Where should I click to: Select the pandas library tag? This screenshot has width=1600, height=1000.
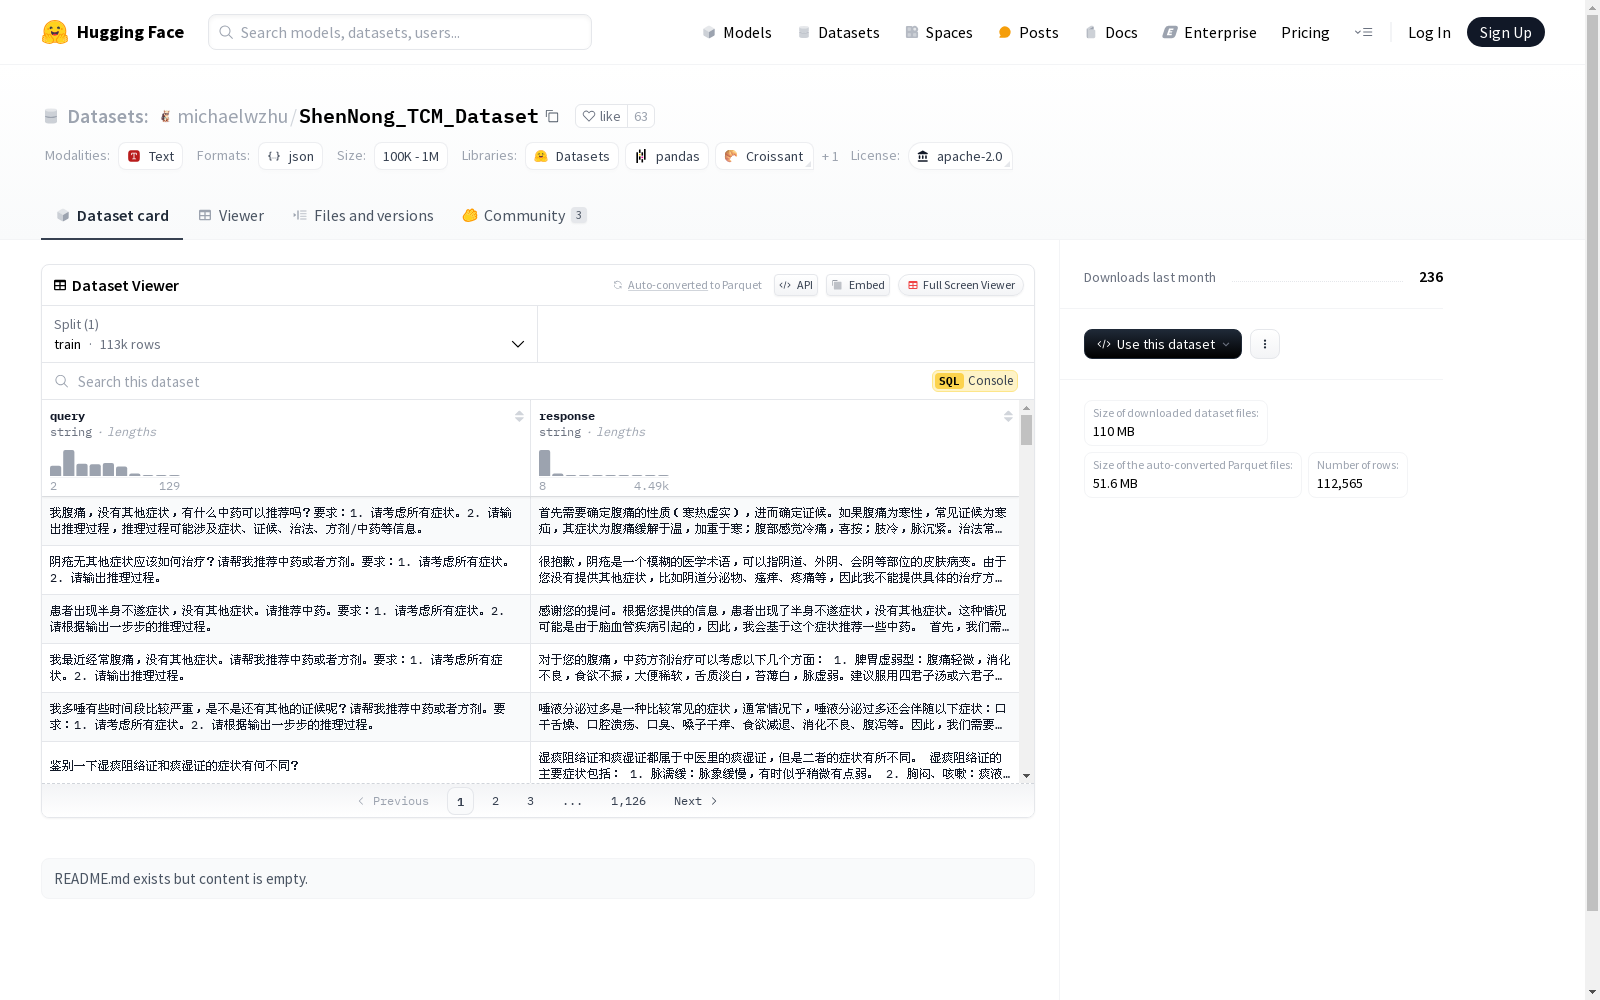pos(667,156)
